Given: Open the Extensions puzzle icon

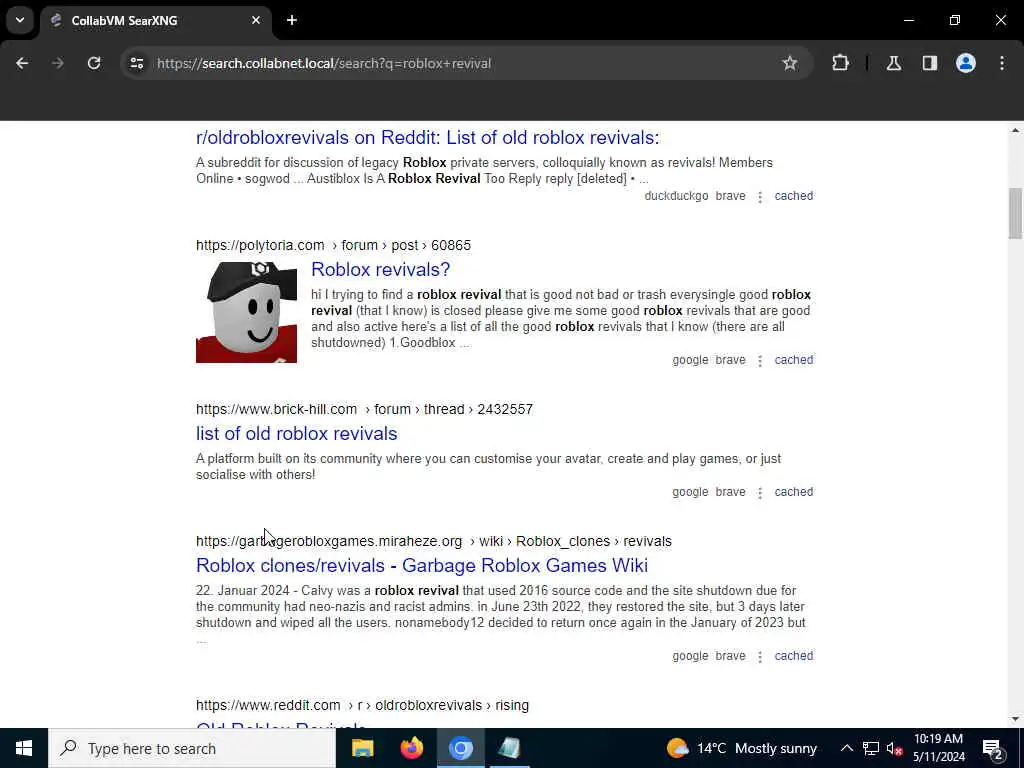Looking at the screenshot, I should click(840, 63).
